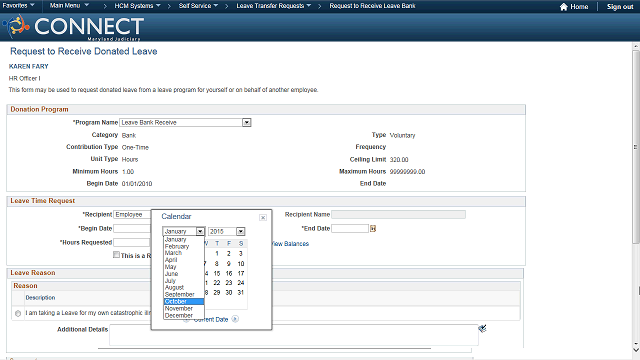Image resolution: width=640 pixels, height=360 pixels.
Task: Close the Calendar popup
Action: click(x=263, y=218)
